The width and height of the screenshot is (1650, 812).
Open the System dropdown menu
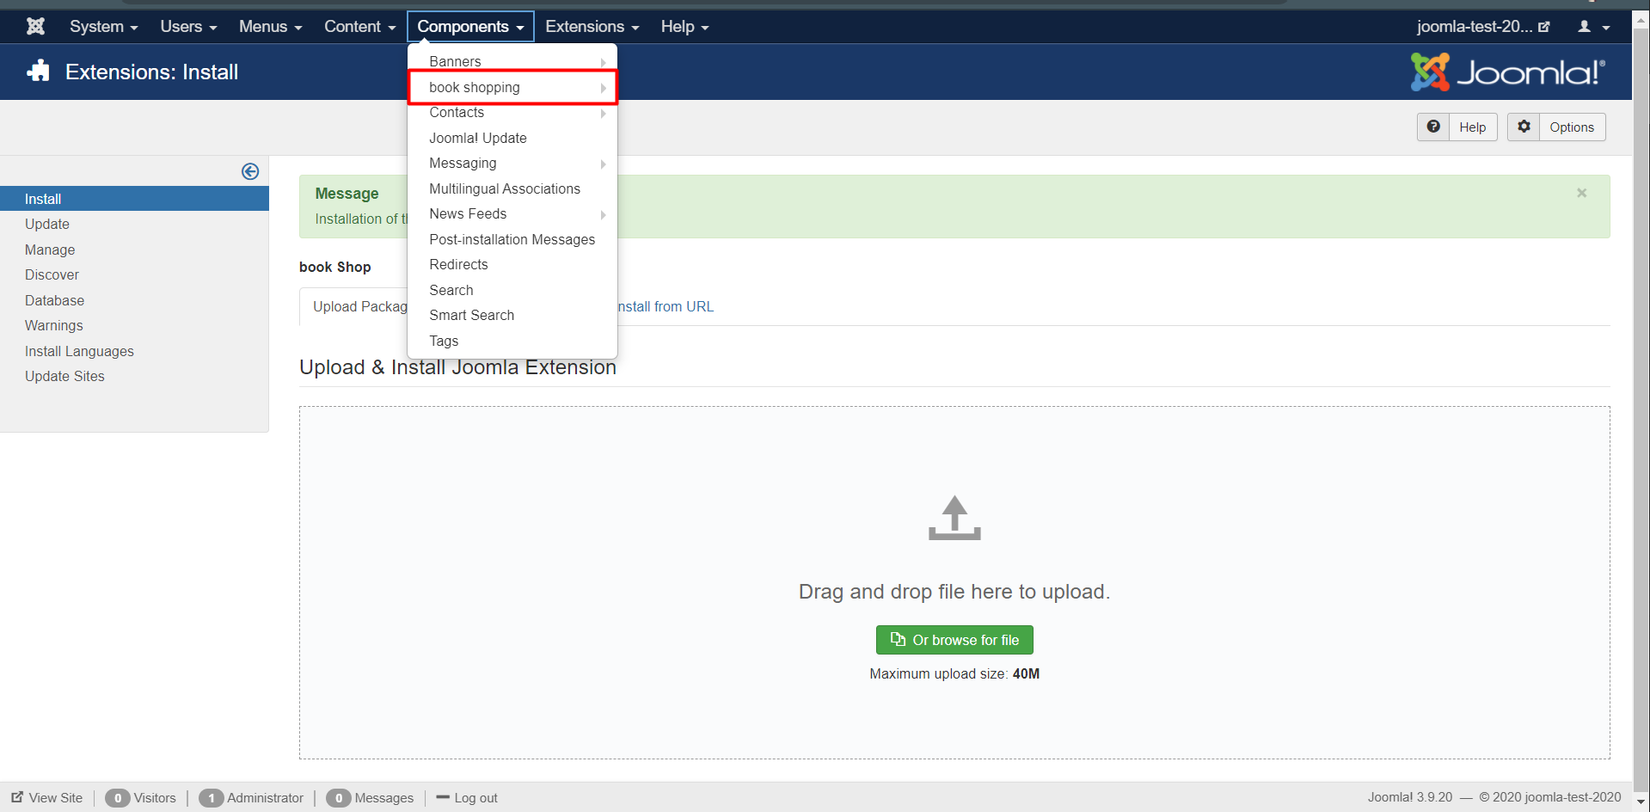(104, 27)
